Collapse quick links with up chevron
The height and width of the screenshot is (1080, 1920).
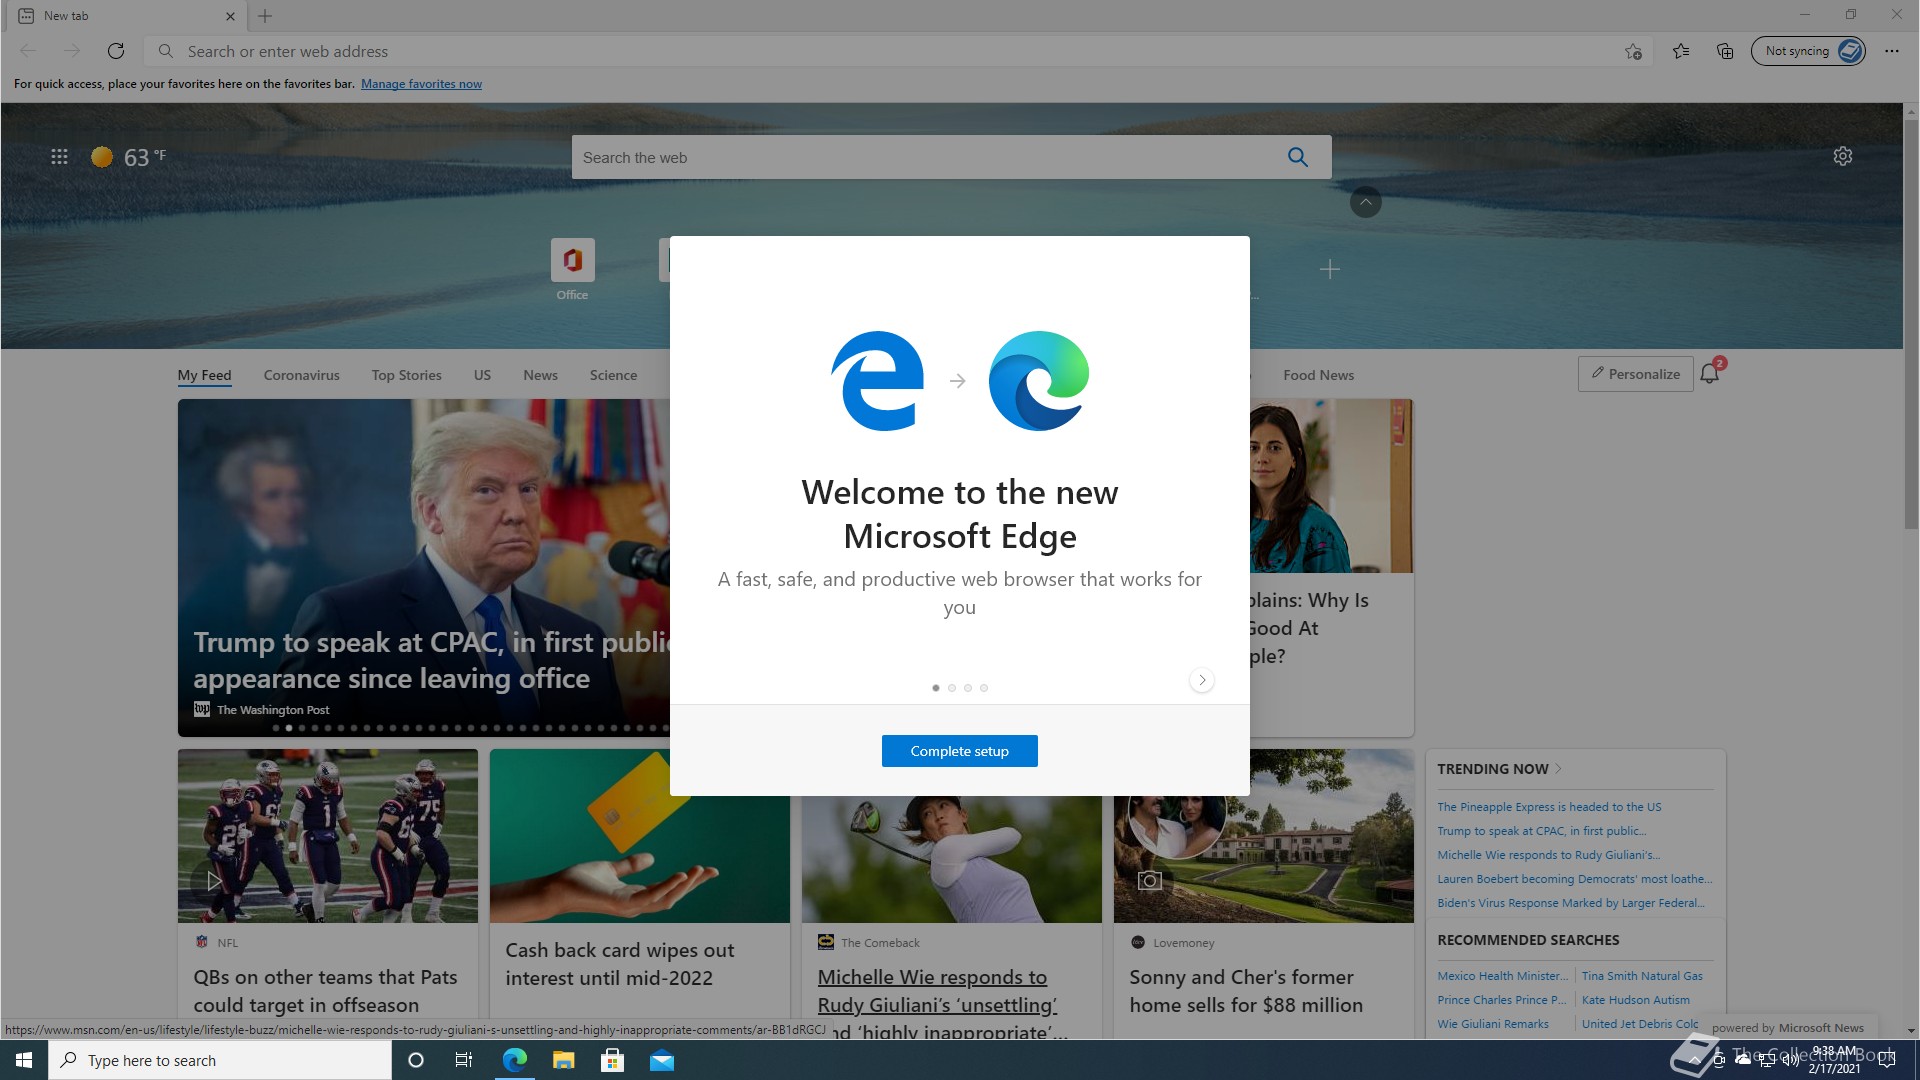tap(1365, 202)
